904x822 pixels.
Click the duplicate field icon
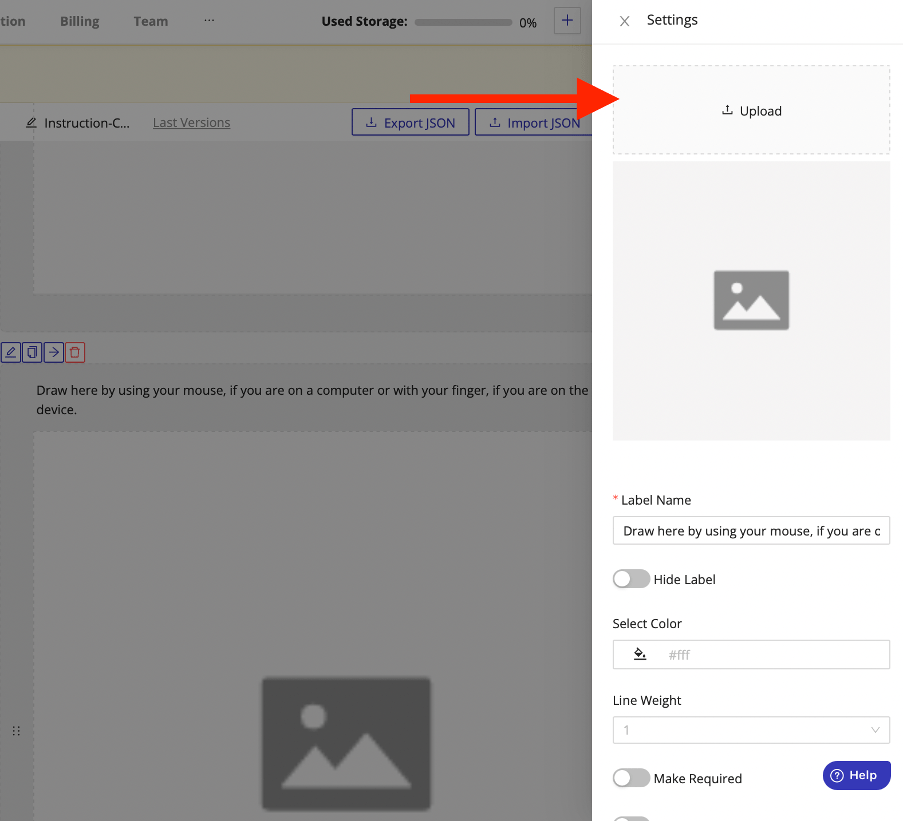click(31, 352)
